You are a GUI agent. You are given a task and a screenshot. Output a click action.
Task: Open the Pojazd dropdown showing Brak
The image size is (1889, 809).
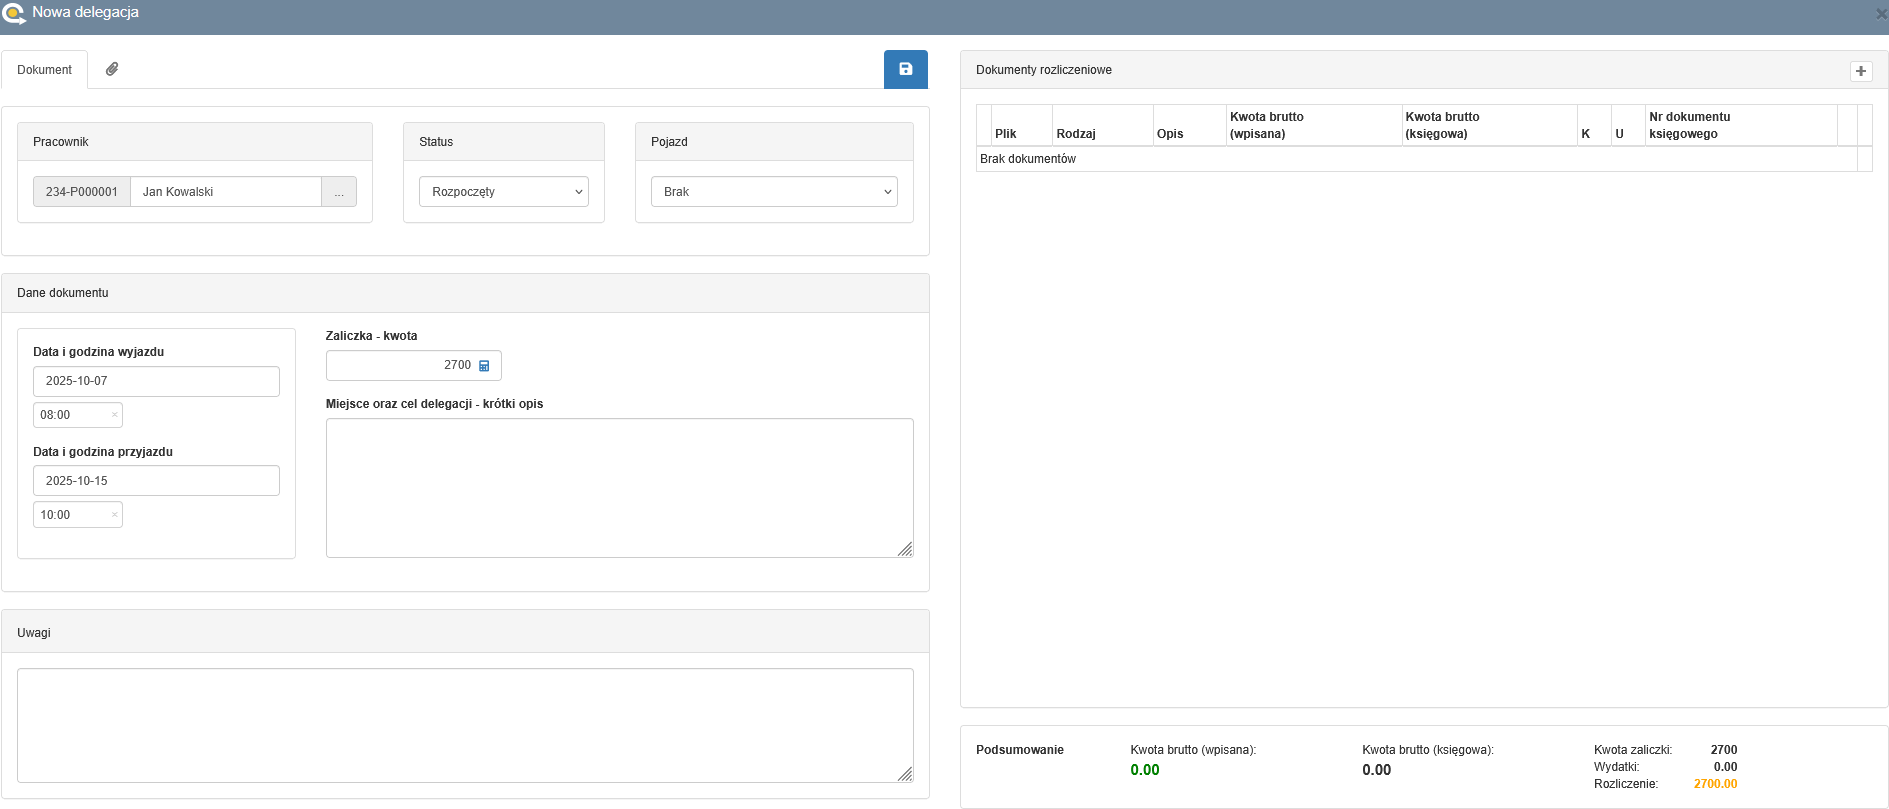coord(773,192)
